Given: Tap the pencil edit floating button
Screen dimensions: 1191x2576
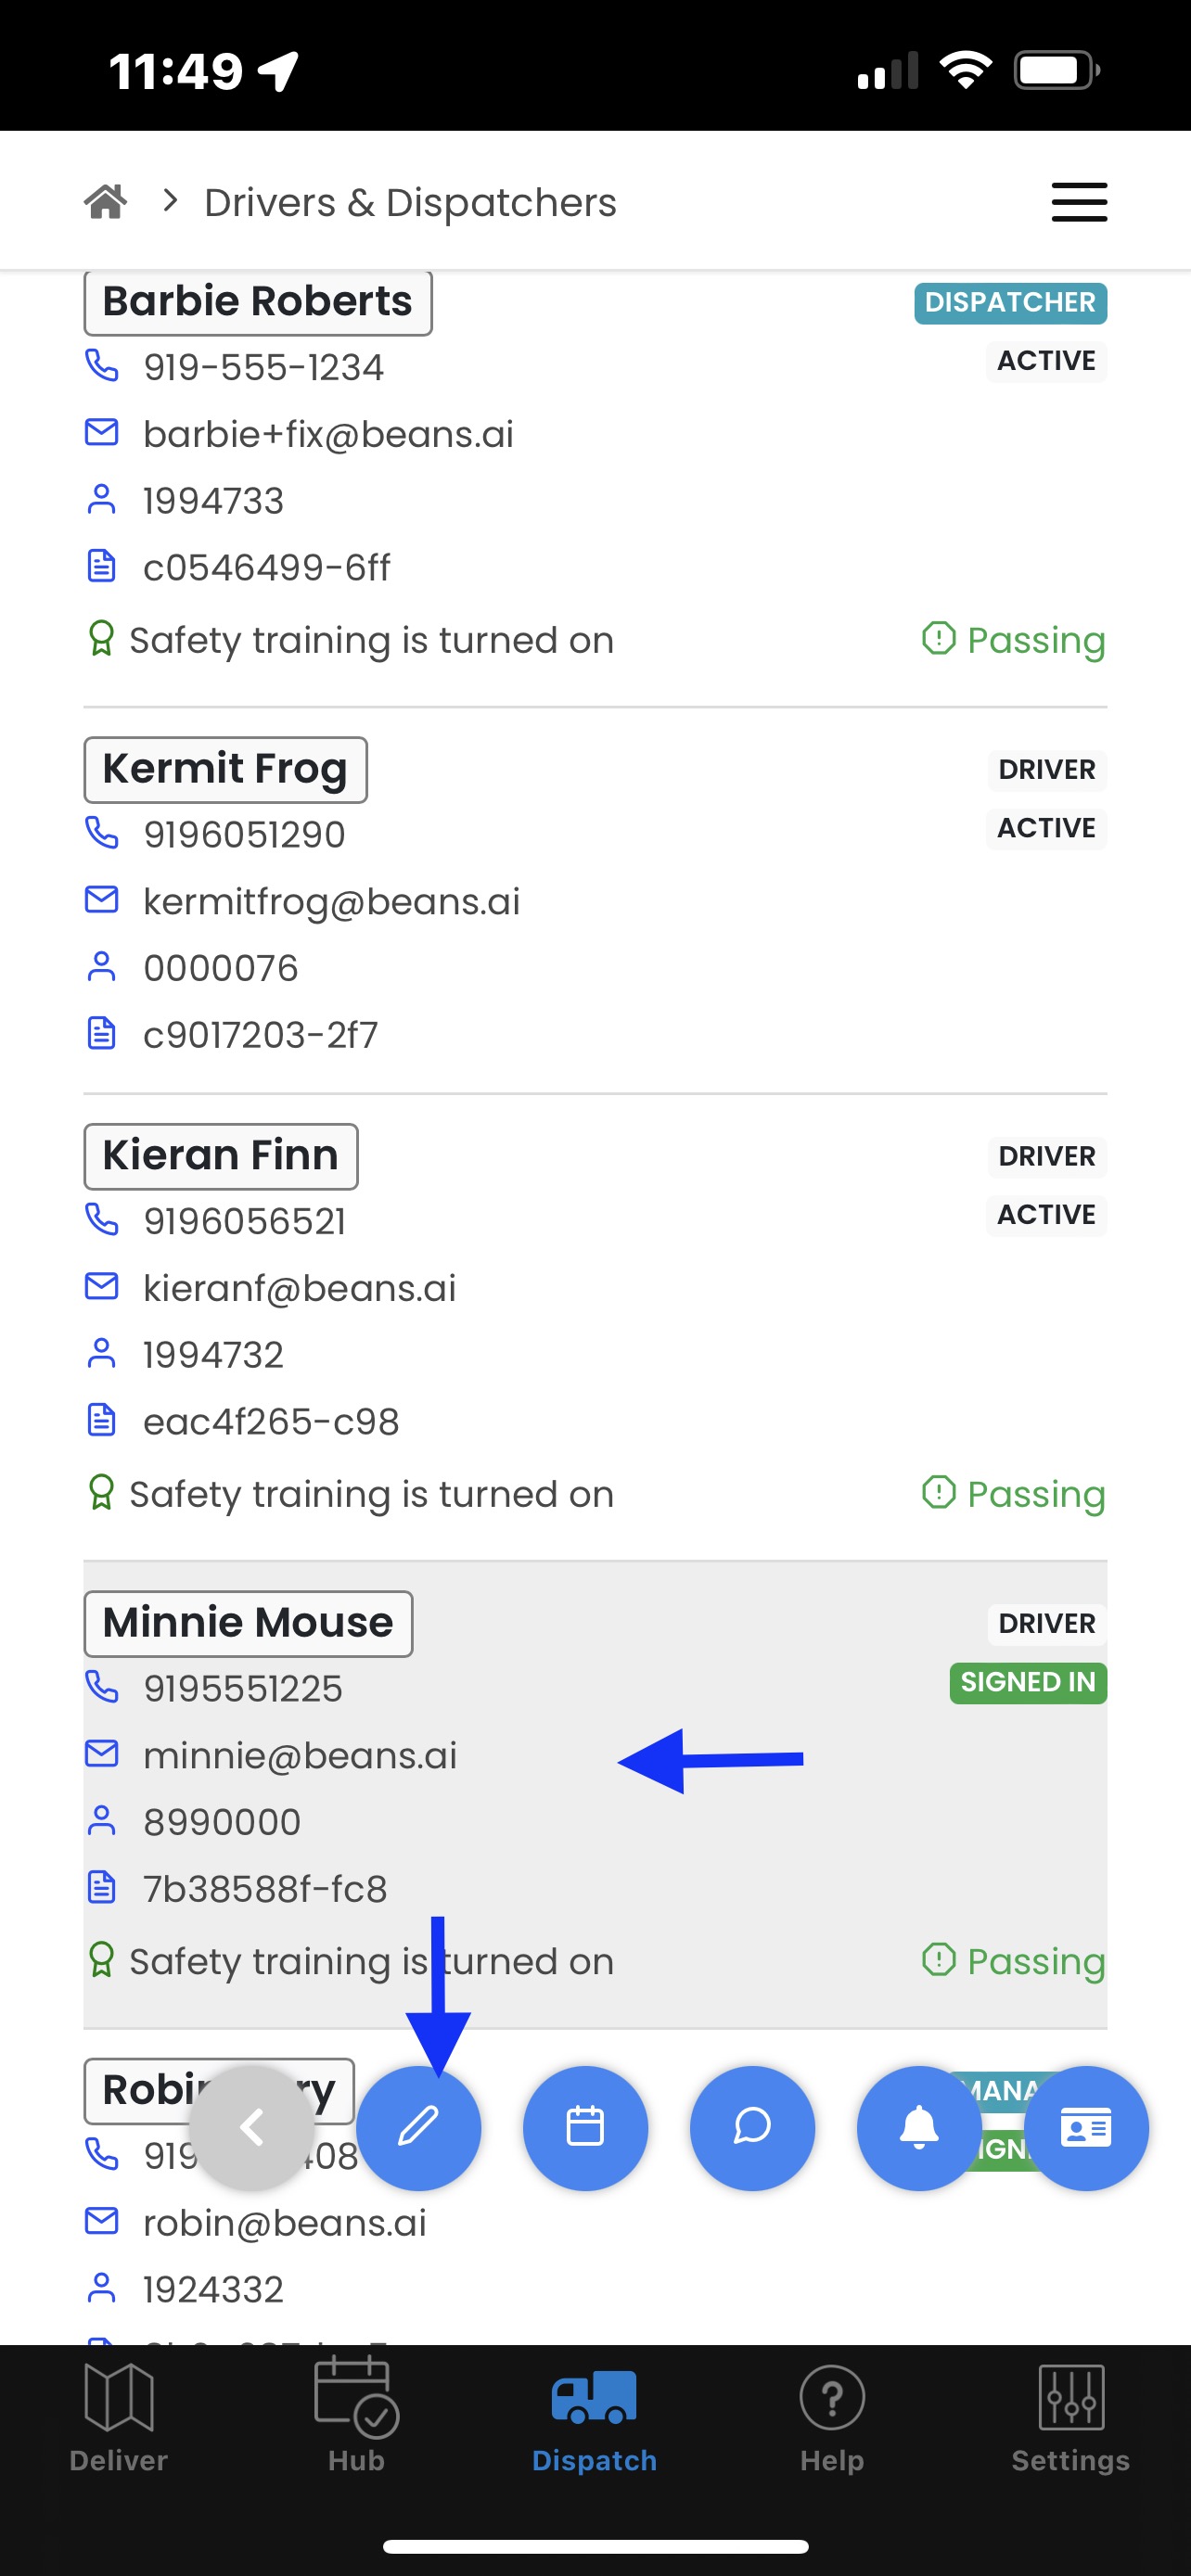Looking at the screenshot, I should [x=418, y=2127].
